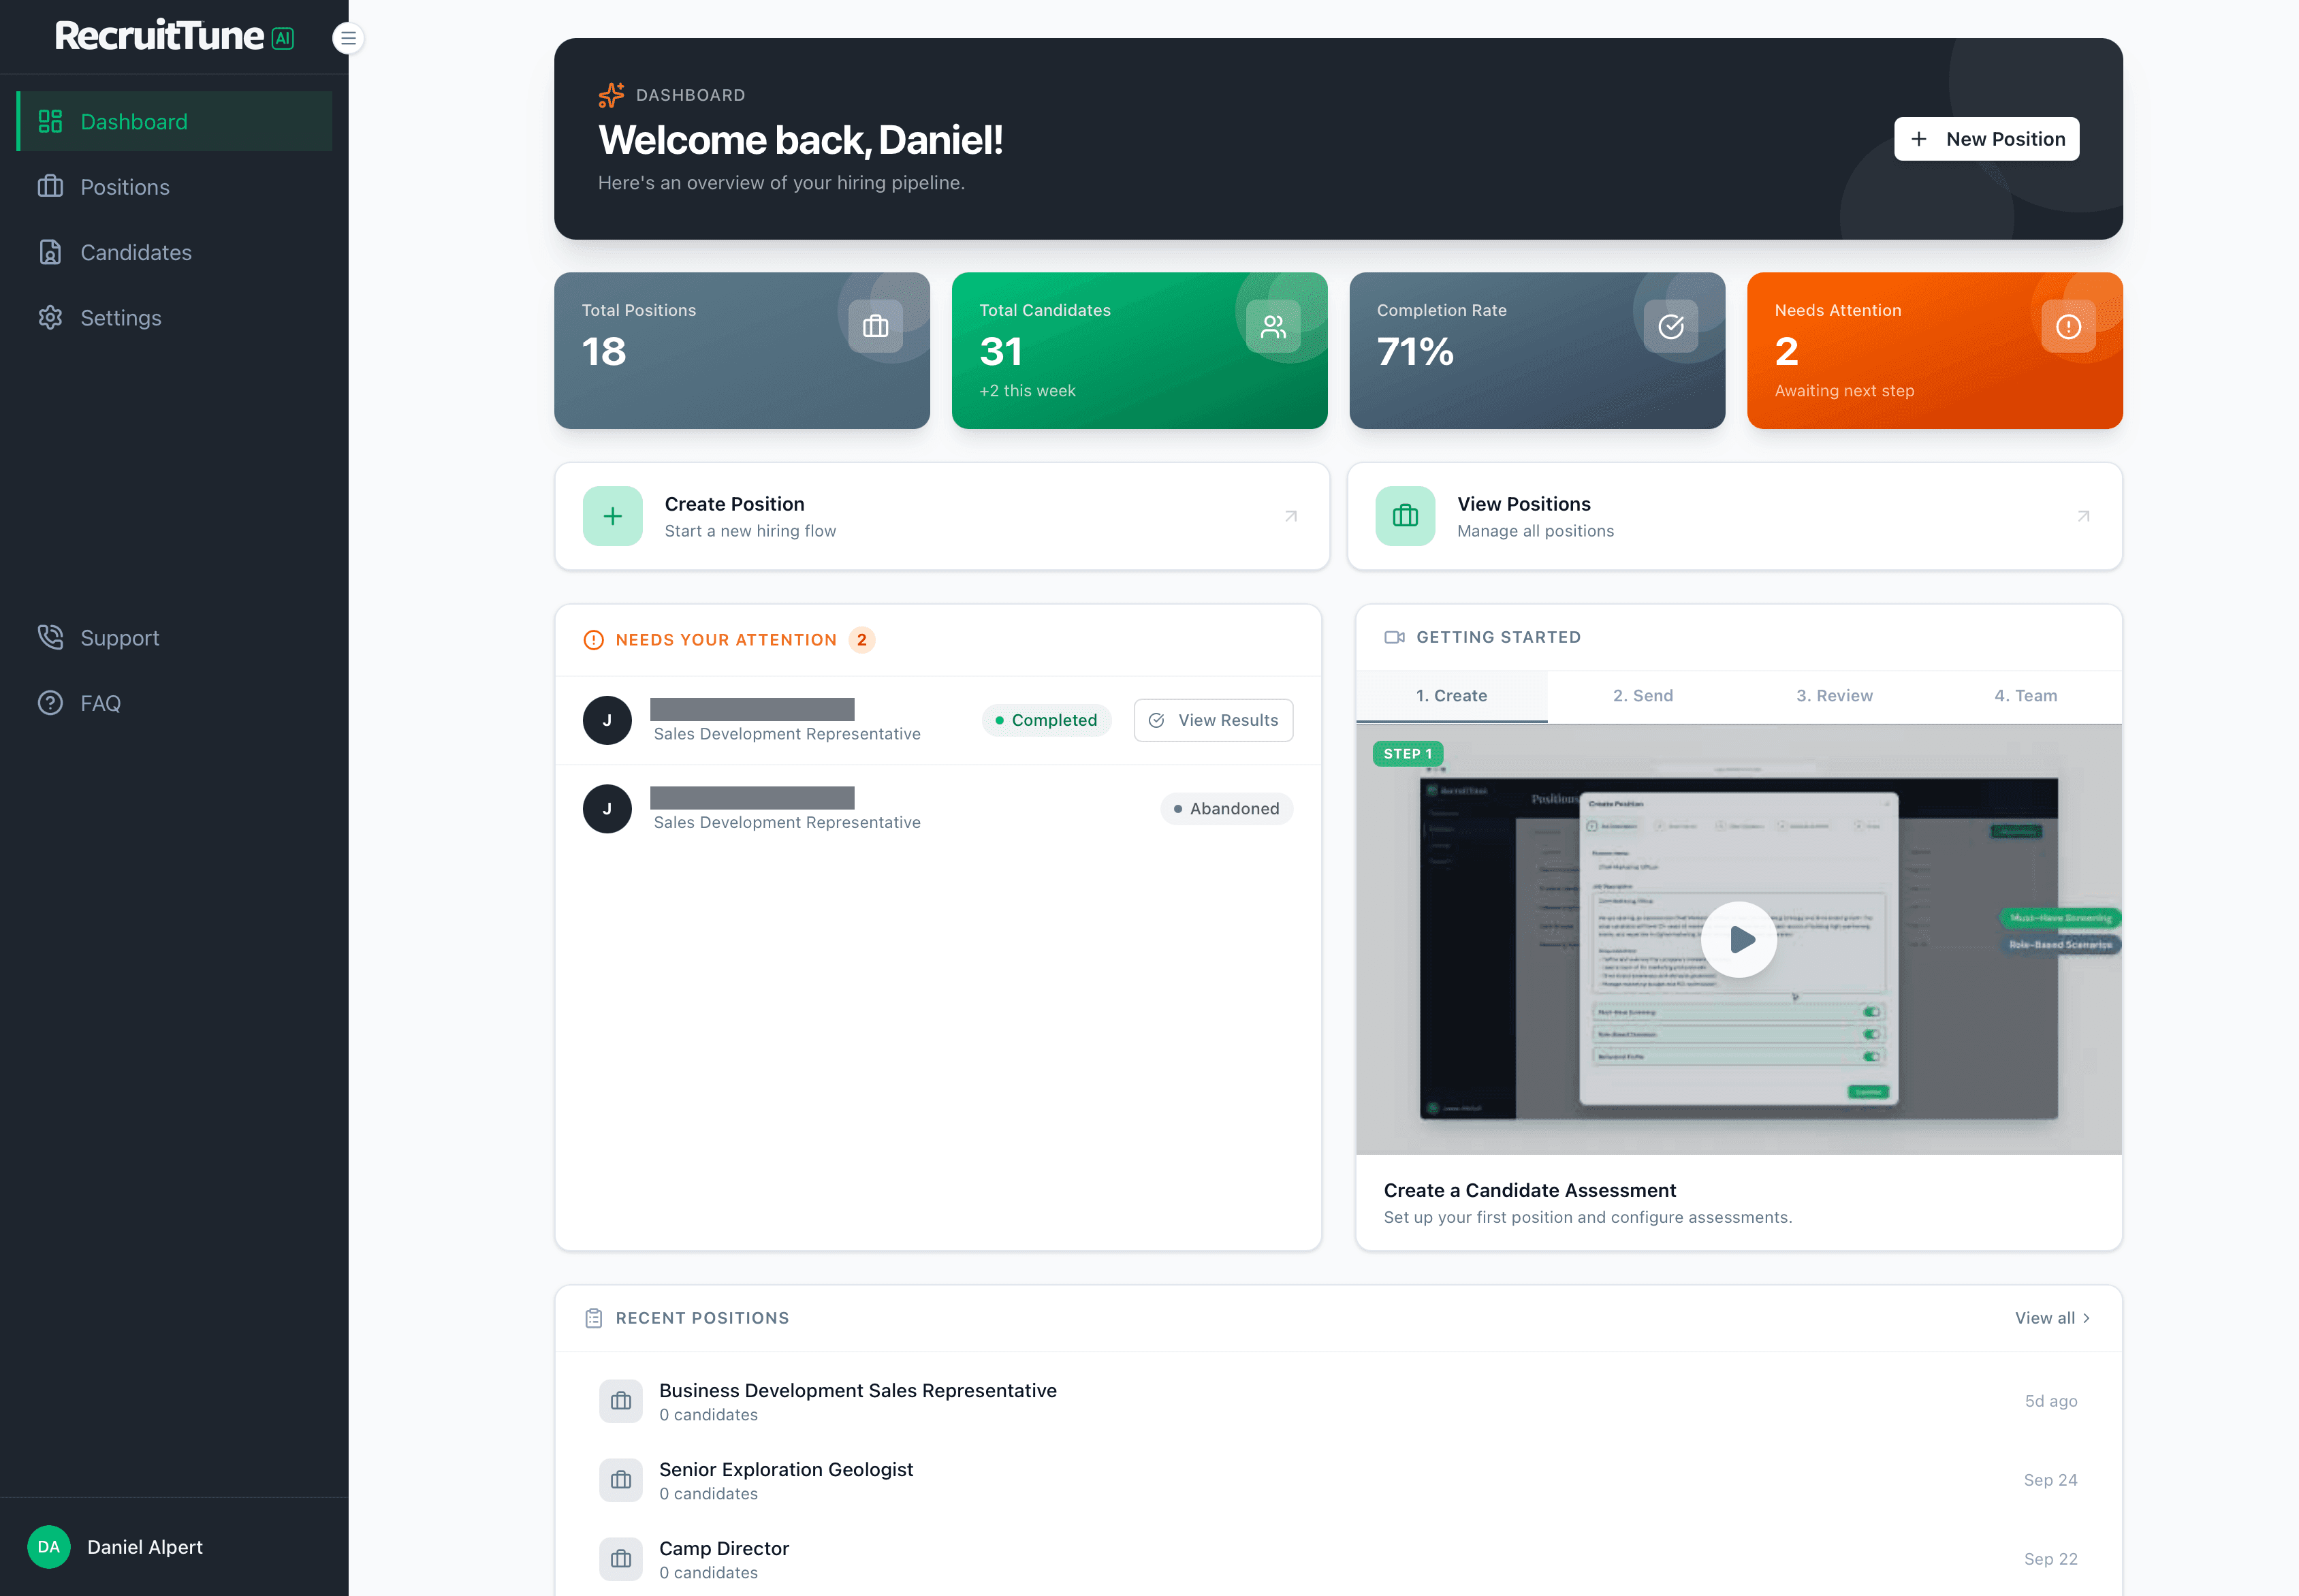Click the alert icon on Needs Attention card
Viewport: 2299px width, 1596px height.
click(x=2068, y=326)
